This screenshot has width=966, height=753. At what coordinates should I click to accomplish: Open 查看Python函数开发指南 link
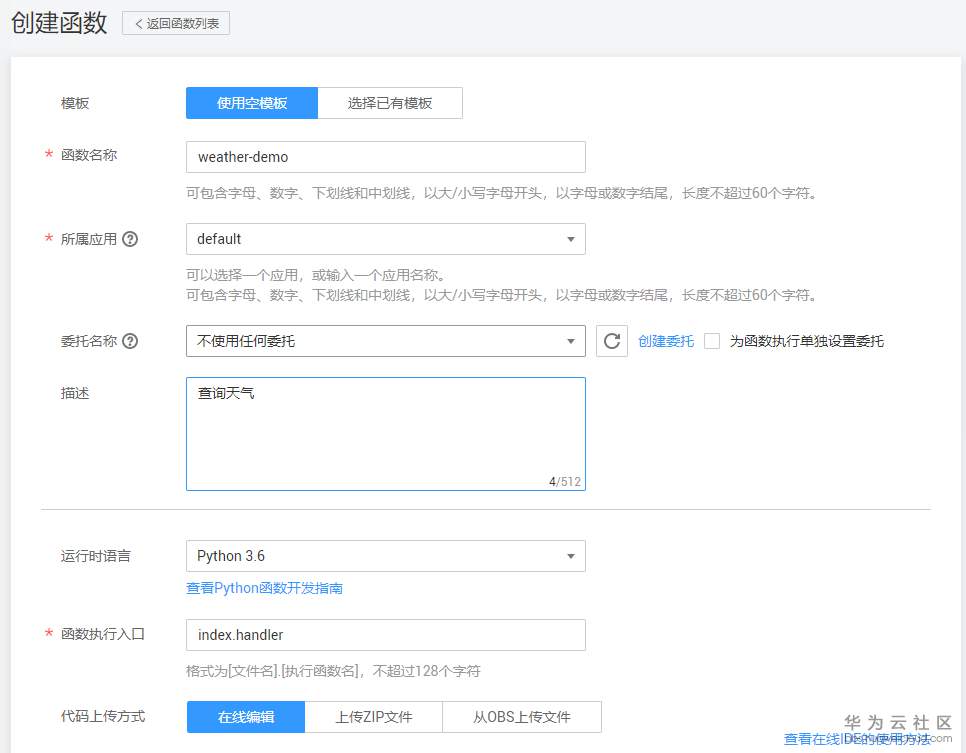pyautogui.click(x=264, y=588)
